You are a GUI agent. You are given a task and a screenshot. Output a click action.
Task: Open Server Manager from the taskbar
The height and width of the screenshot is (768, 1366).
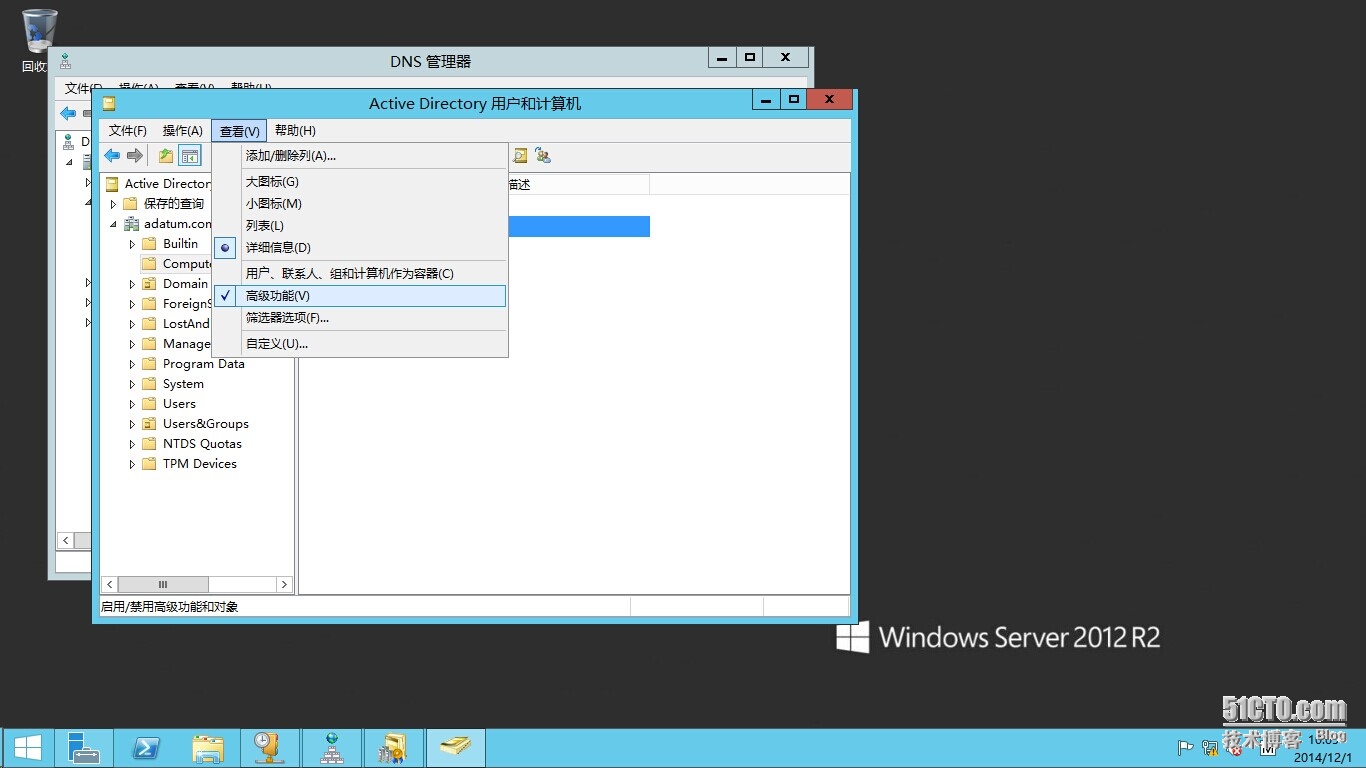click(x=84, y=748)
